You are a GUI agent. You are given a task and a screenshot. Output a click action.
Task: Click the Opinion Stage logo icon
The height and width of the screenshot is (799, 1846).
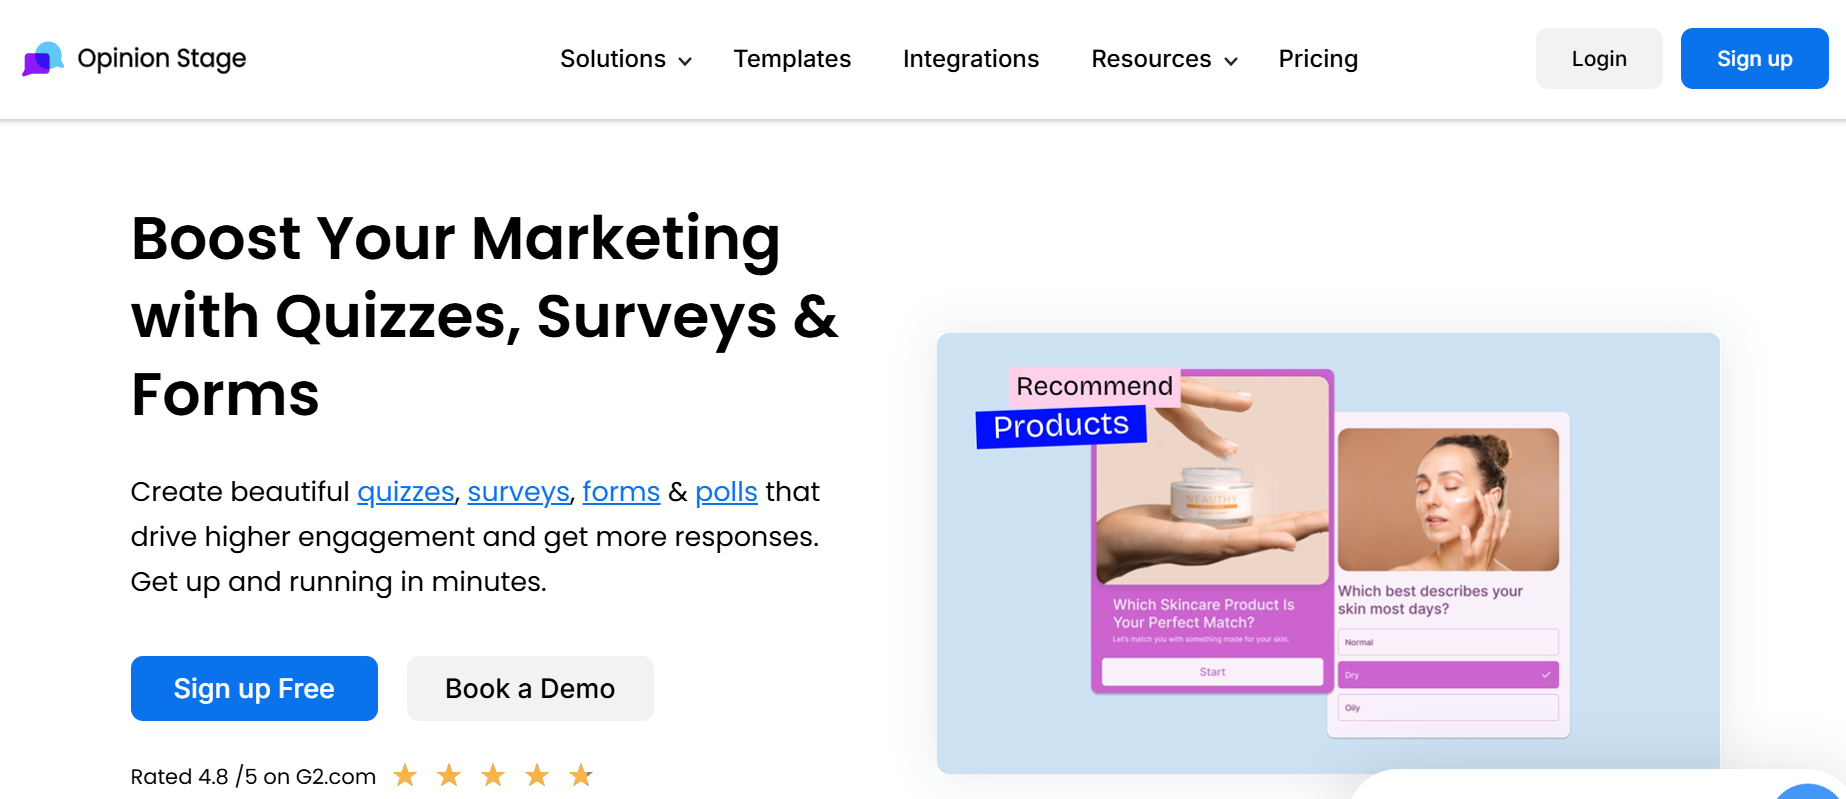click(x=43, y=59)
